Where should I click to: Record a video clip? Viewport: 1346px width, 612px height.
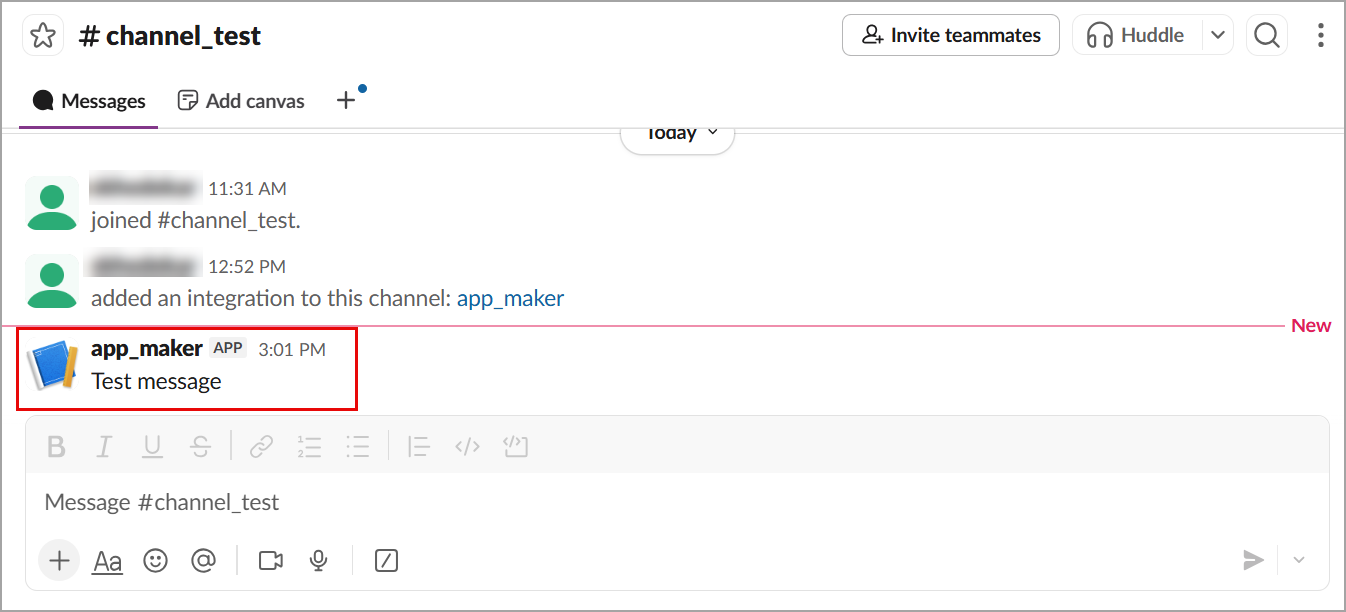click(x=270, y=561)
